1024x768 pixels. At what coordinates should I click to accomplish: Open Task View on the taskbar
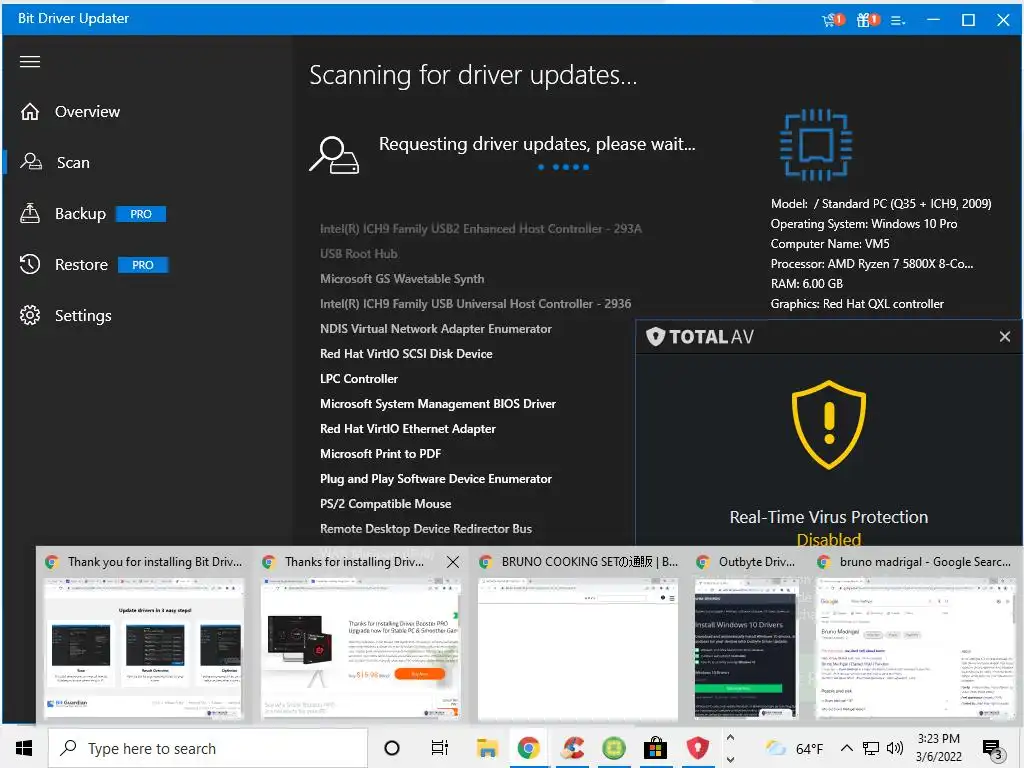[x=440, y=748]
